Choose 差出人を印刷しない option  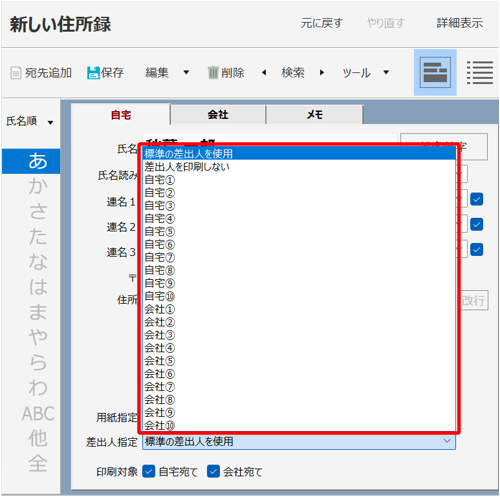point(299,167)
